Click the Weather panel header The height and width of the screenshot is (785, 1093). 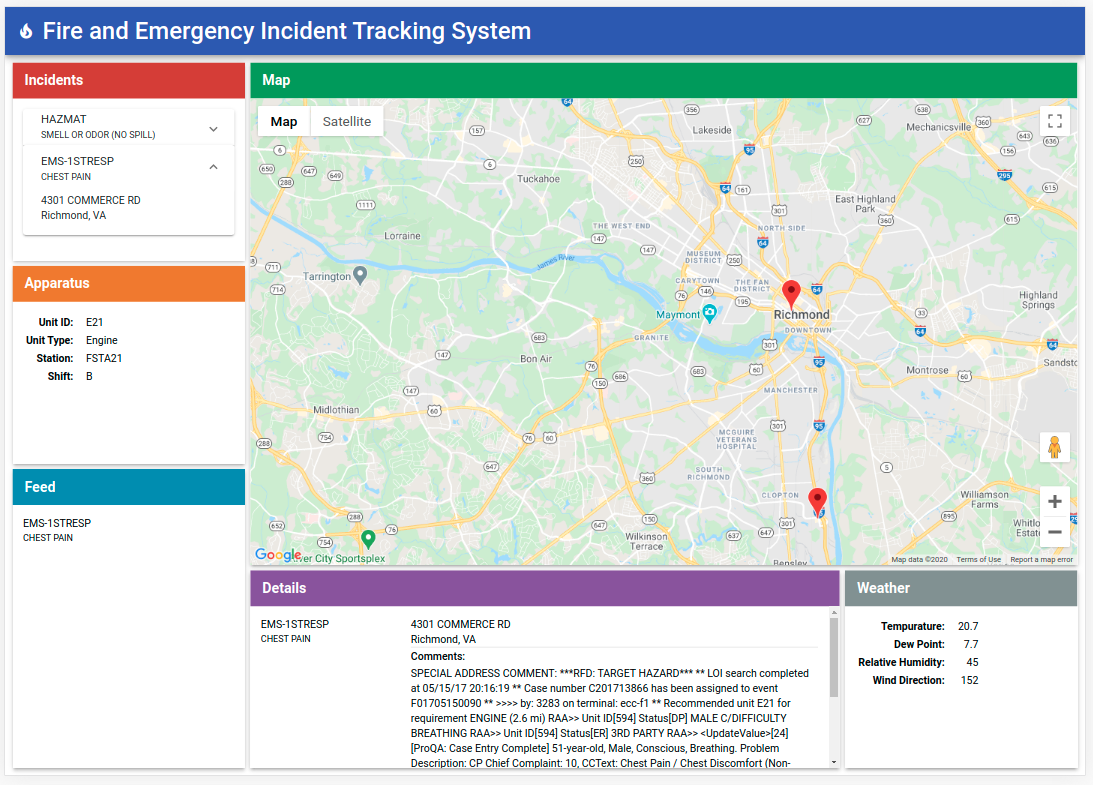961,588
